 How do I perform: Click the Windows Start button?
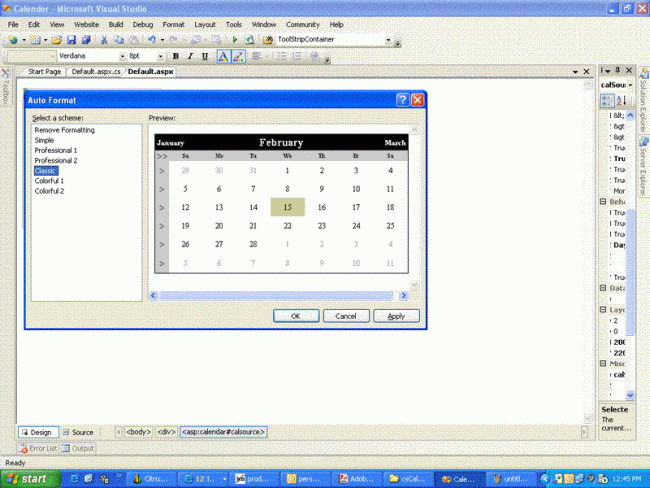30,479
